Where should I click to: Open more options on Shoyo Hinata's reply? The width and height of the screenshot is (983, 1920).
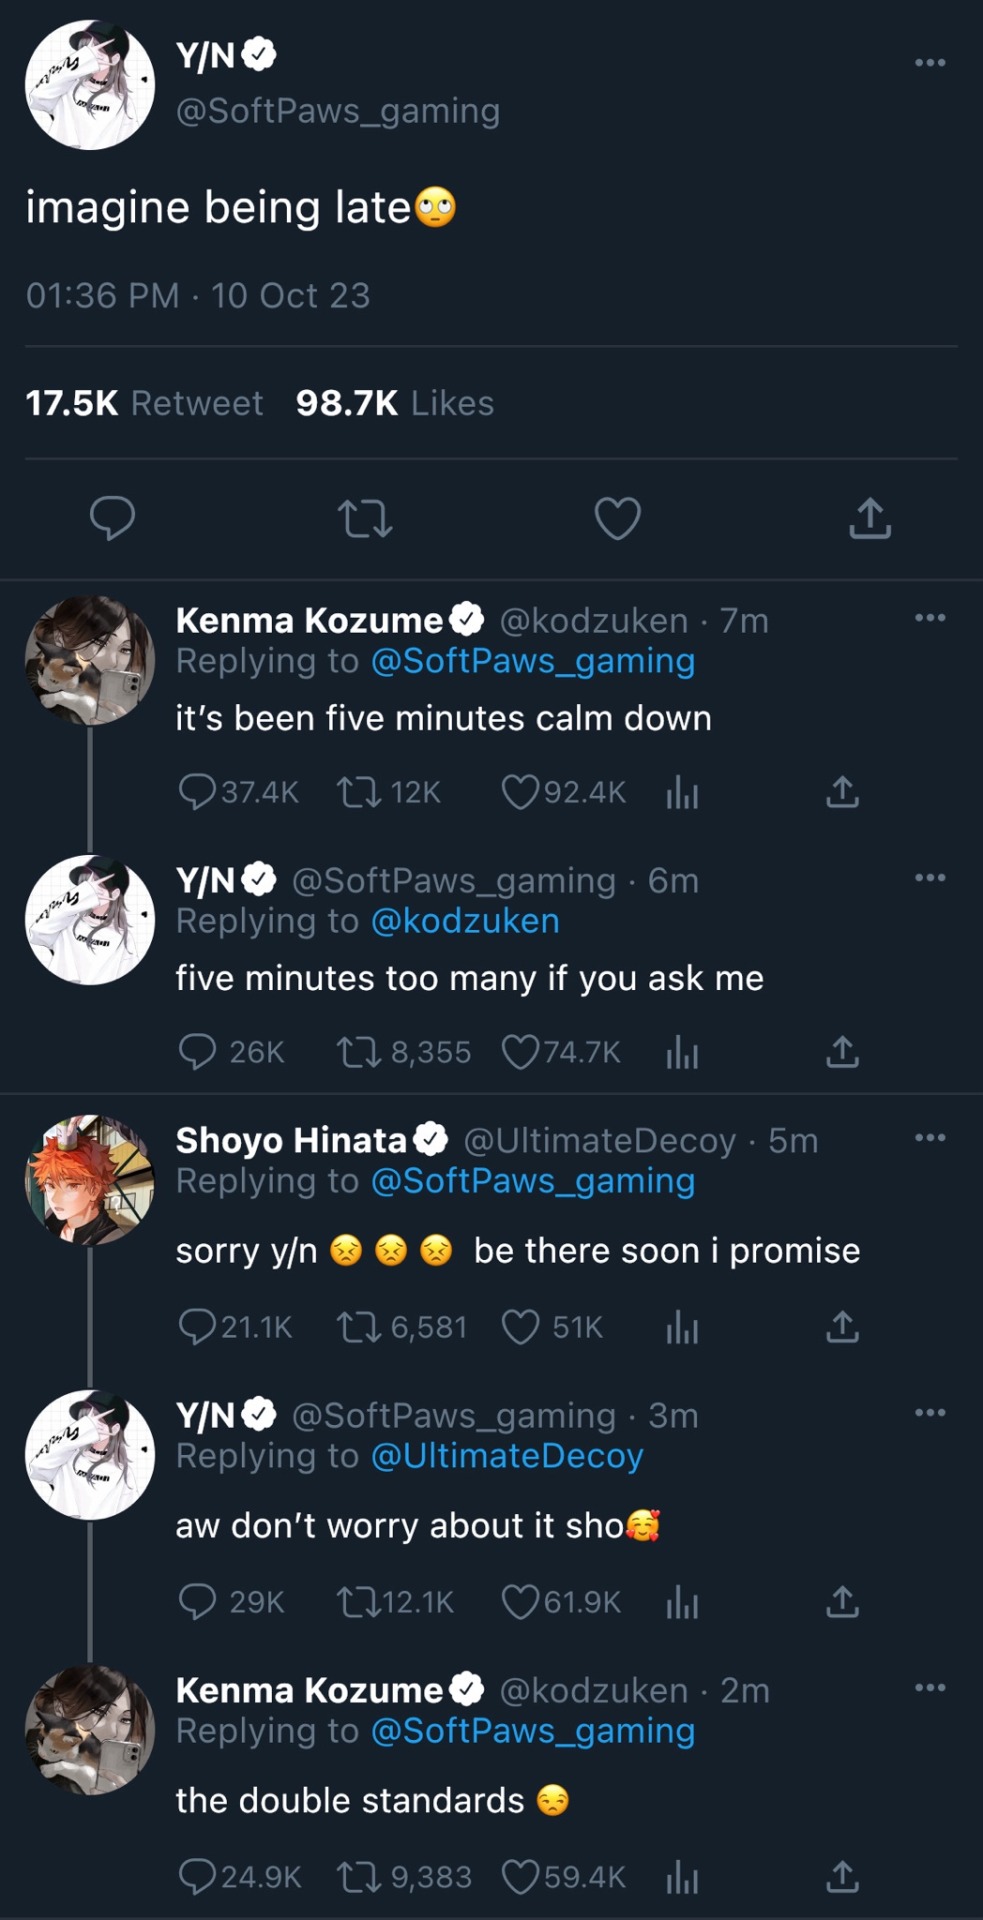coord(929,1138)
